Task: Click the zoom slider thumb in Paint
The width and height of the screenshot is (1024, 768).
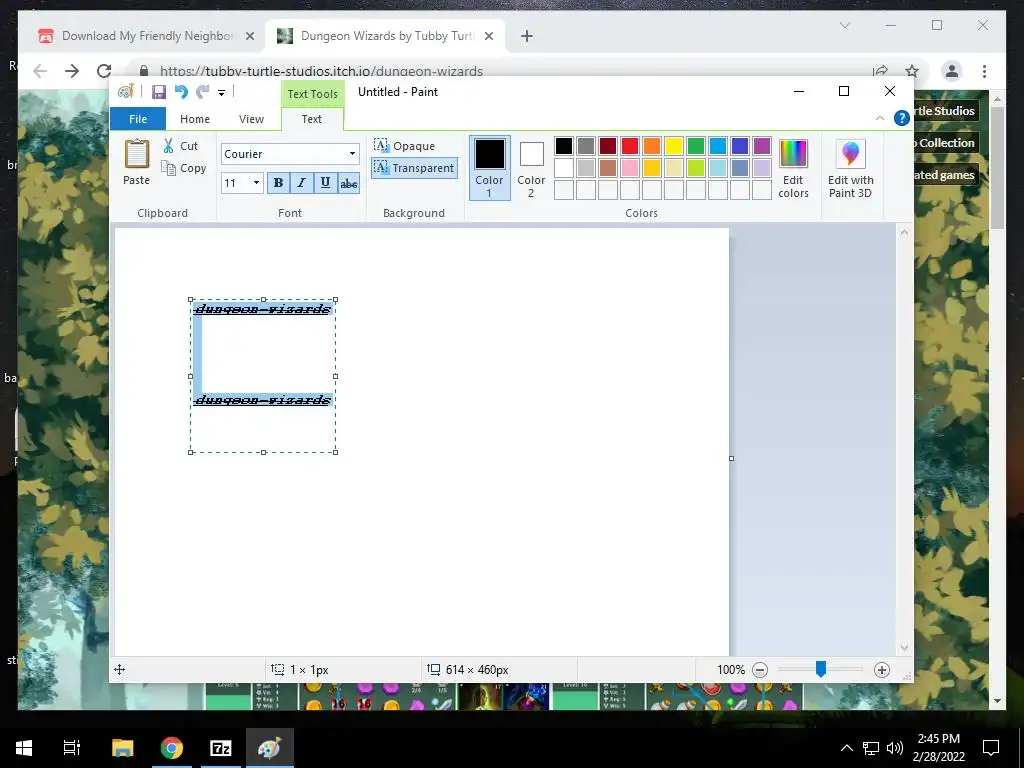Action: coord(821,669)
